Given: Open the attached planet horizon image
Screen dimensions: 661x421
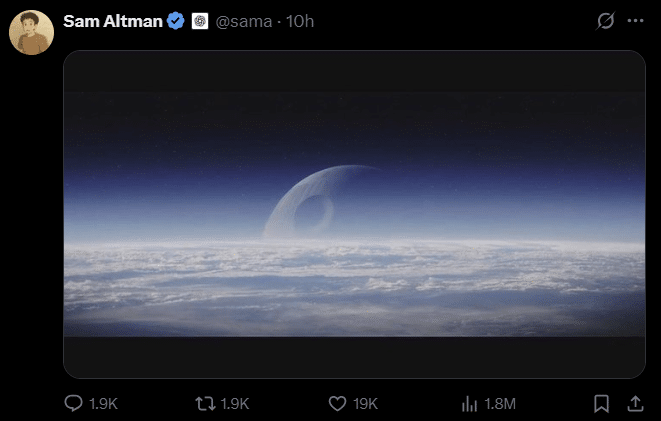Looking at the screenshot, I should point(354,214).
